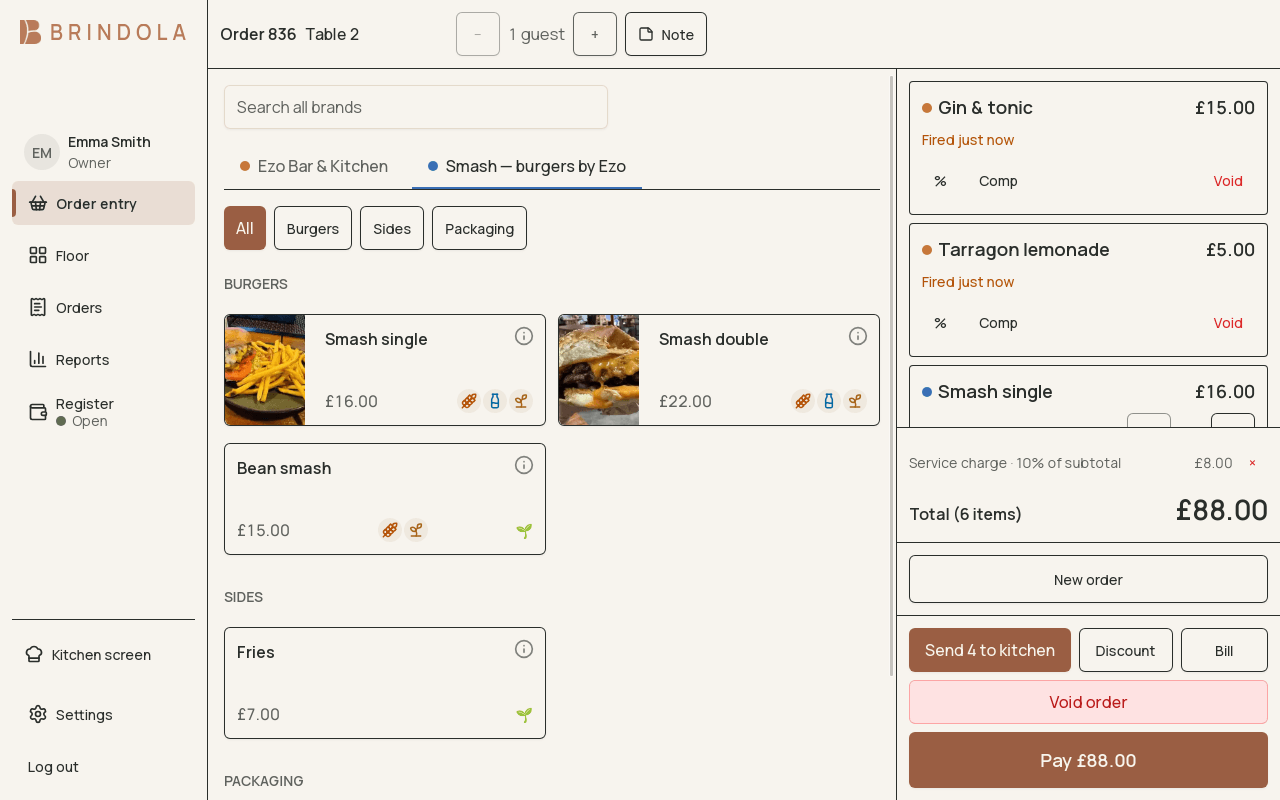This screenshot has height=800, width=1280.
Task: Open the Register panel
Action: pos(103,411)
